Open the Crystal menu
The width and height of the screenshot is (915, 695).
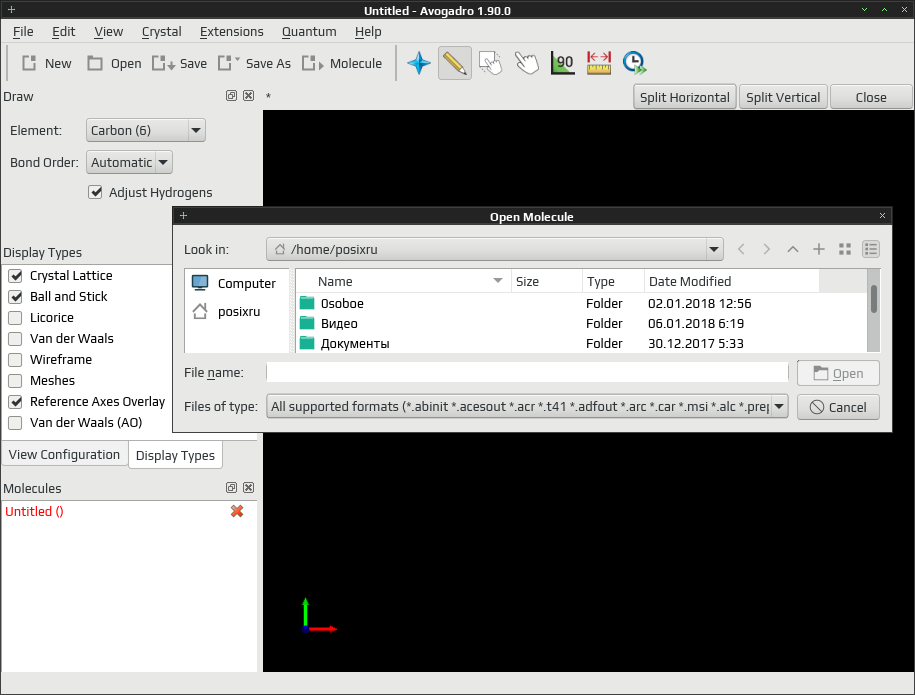tap(162, 32)
